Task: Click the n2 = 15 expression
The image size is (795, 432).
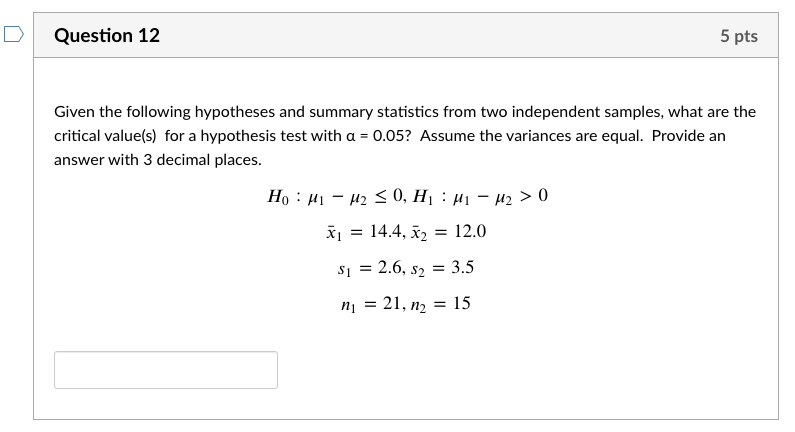Action: (441, 304)
